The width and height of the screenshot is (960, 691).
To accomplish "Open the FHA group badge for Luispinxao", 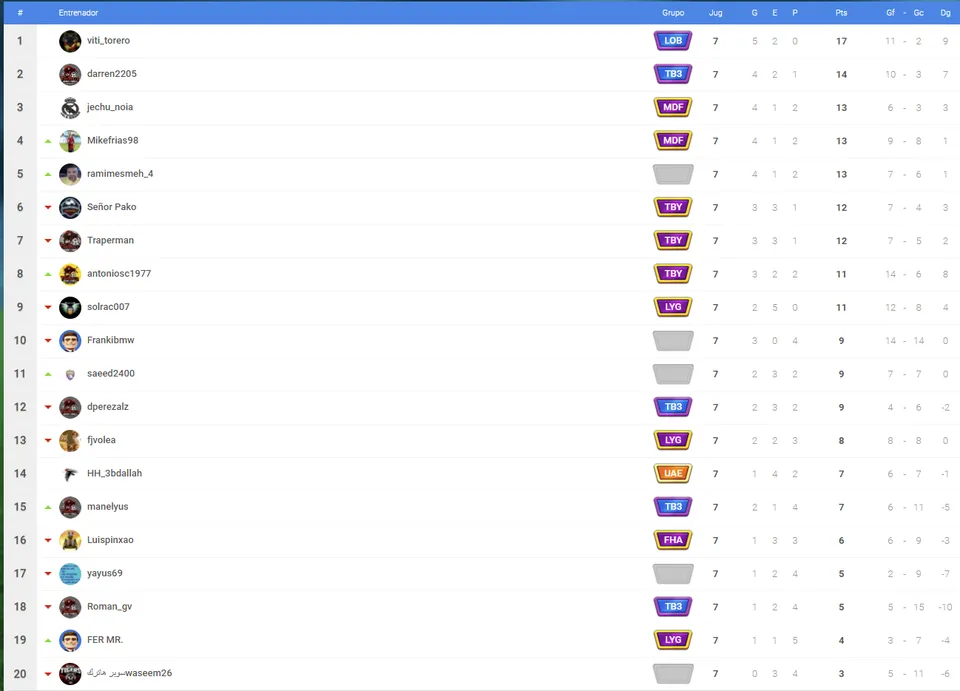I will click(x=673, y=540).
